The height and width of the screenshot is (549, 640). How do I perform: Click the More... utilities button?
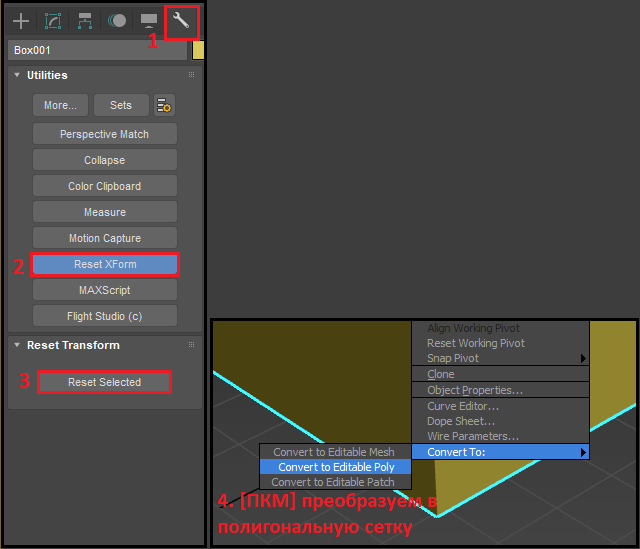pos(60,105)
